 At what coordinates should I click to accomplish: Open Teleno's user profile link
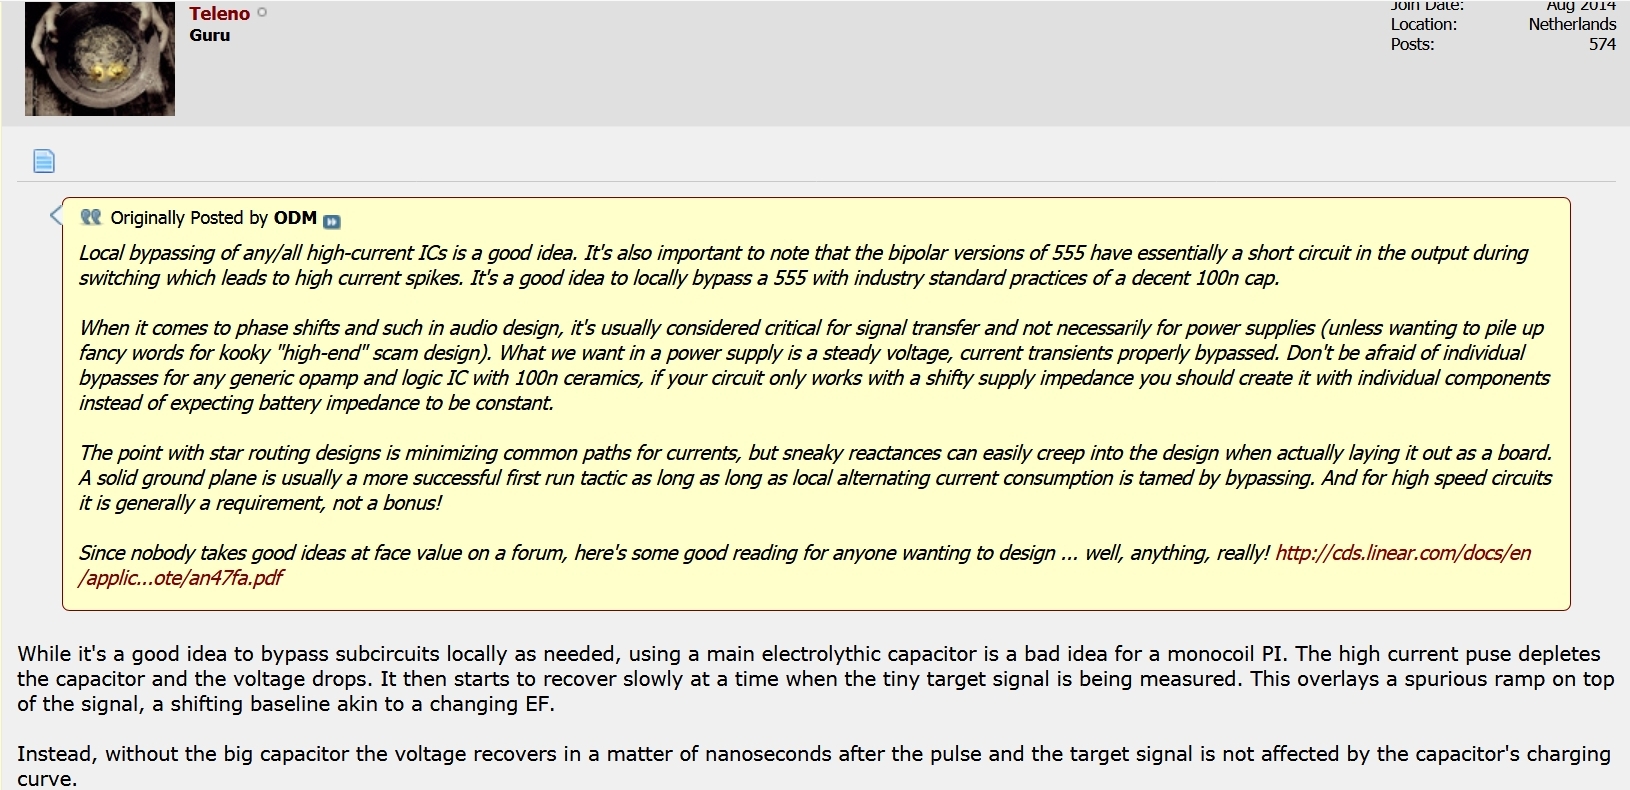pyautogui.click(x=219, y=13)
